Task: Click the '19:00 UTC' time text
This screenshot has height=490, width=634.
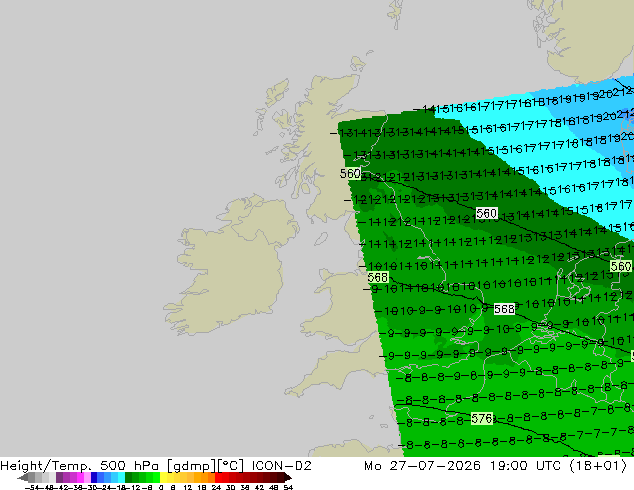Action: pyautogui.click(x=526, y=466)
